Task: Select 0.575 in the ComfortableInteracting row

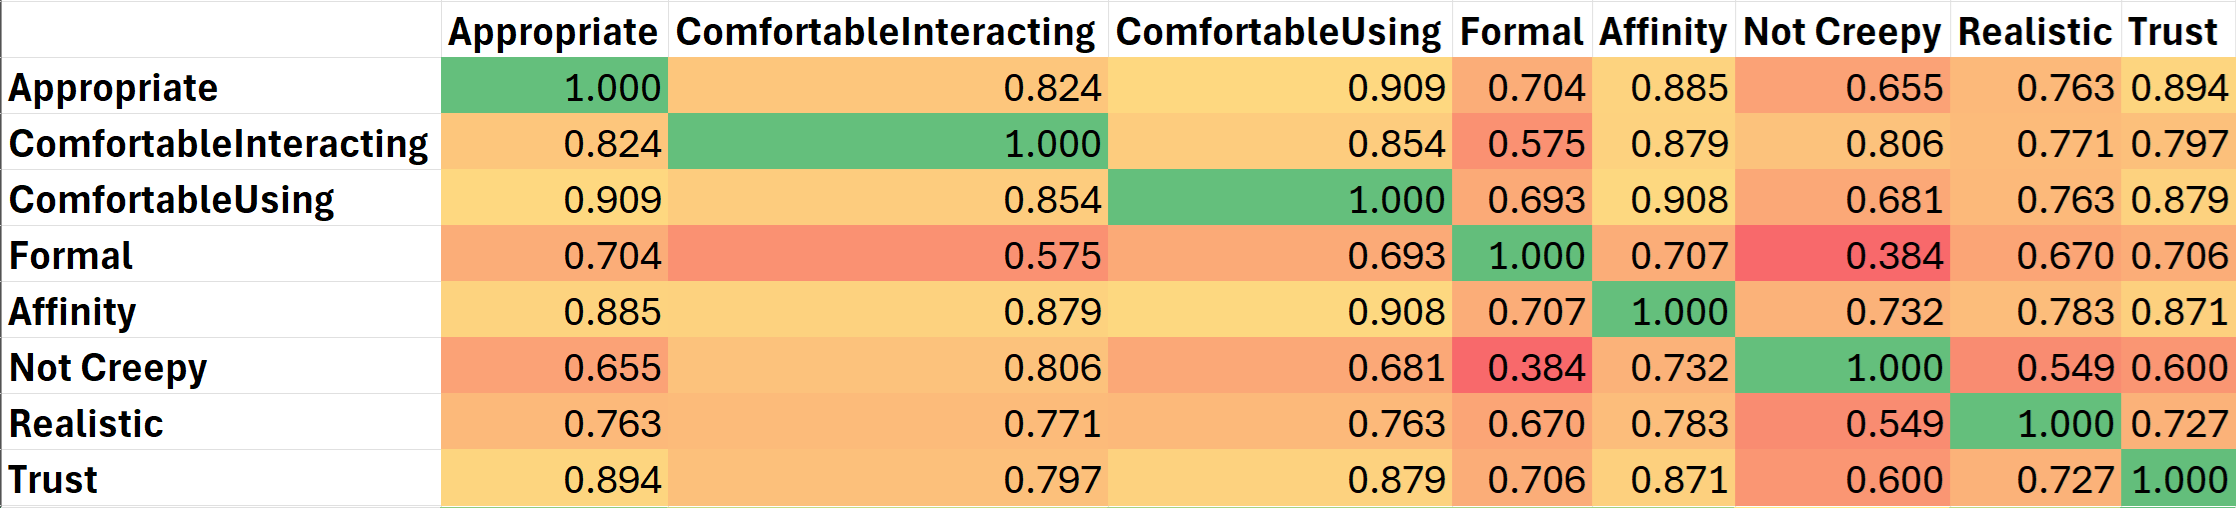Action: [1536, 144]
